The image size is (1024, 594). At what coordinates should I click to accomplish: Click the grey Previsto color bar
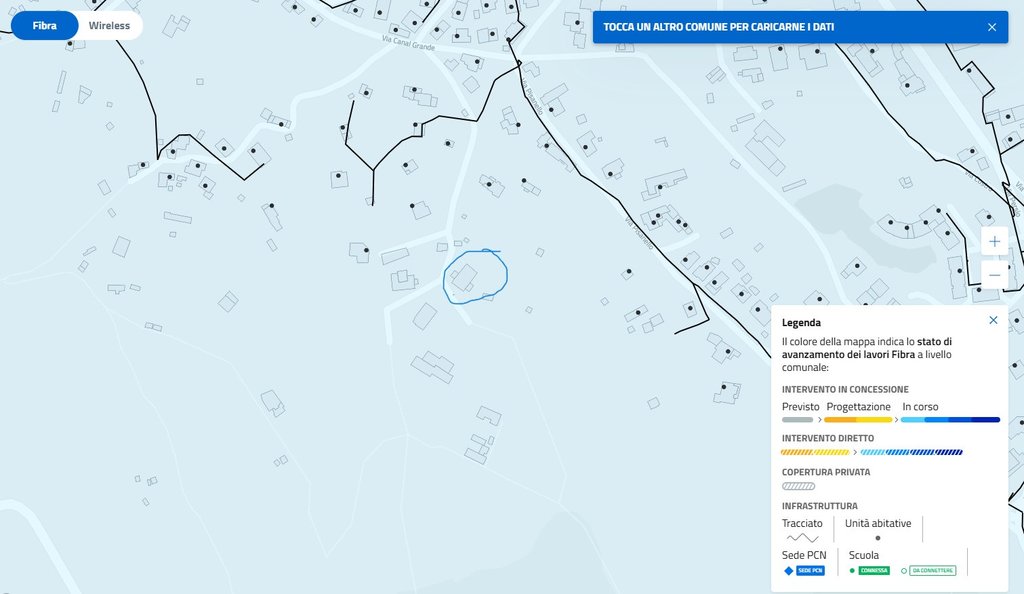[798, 420]
